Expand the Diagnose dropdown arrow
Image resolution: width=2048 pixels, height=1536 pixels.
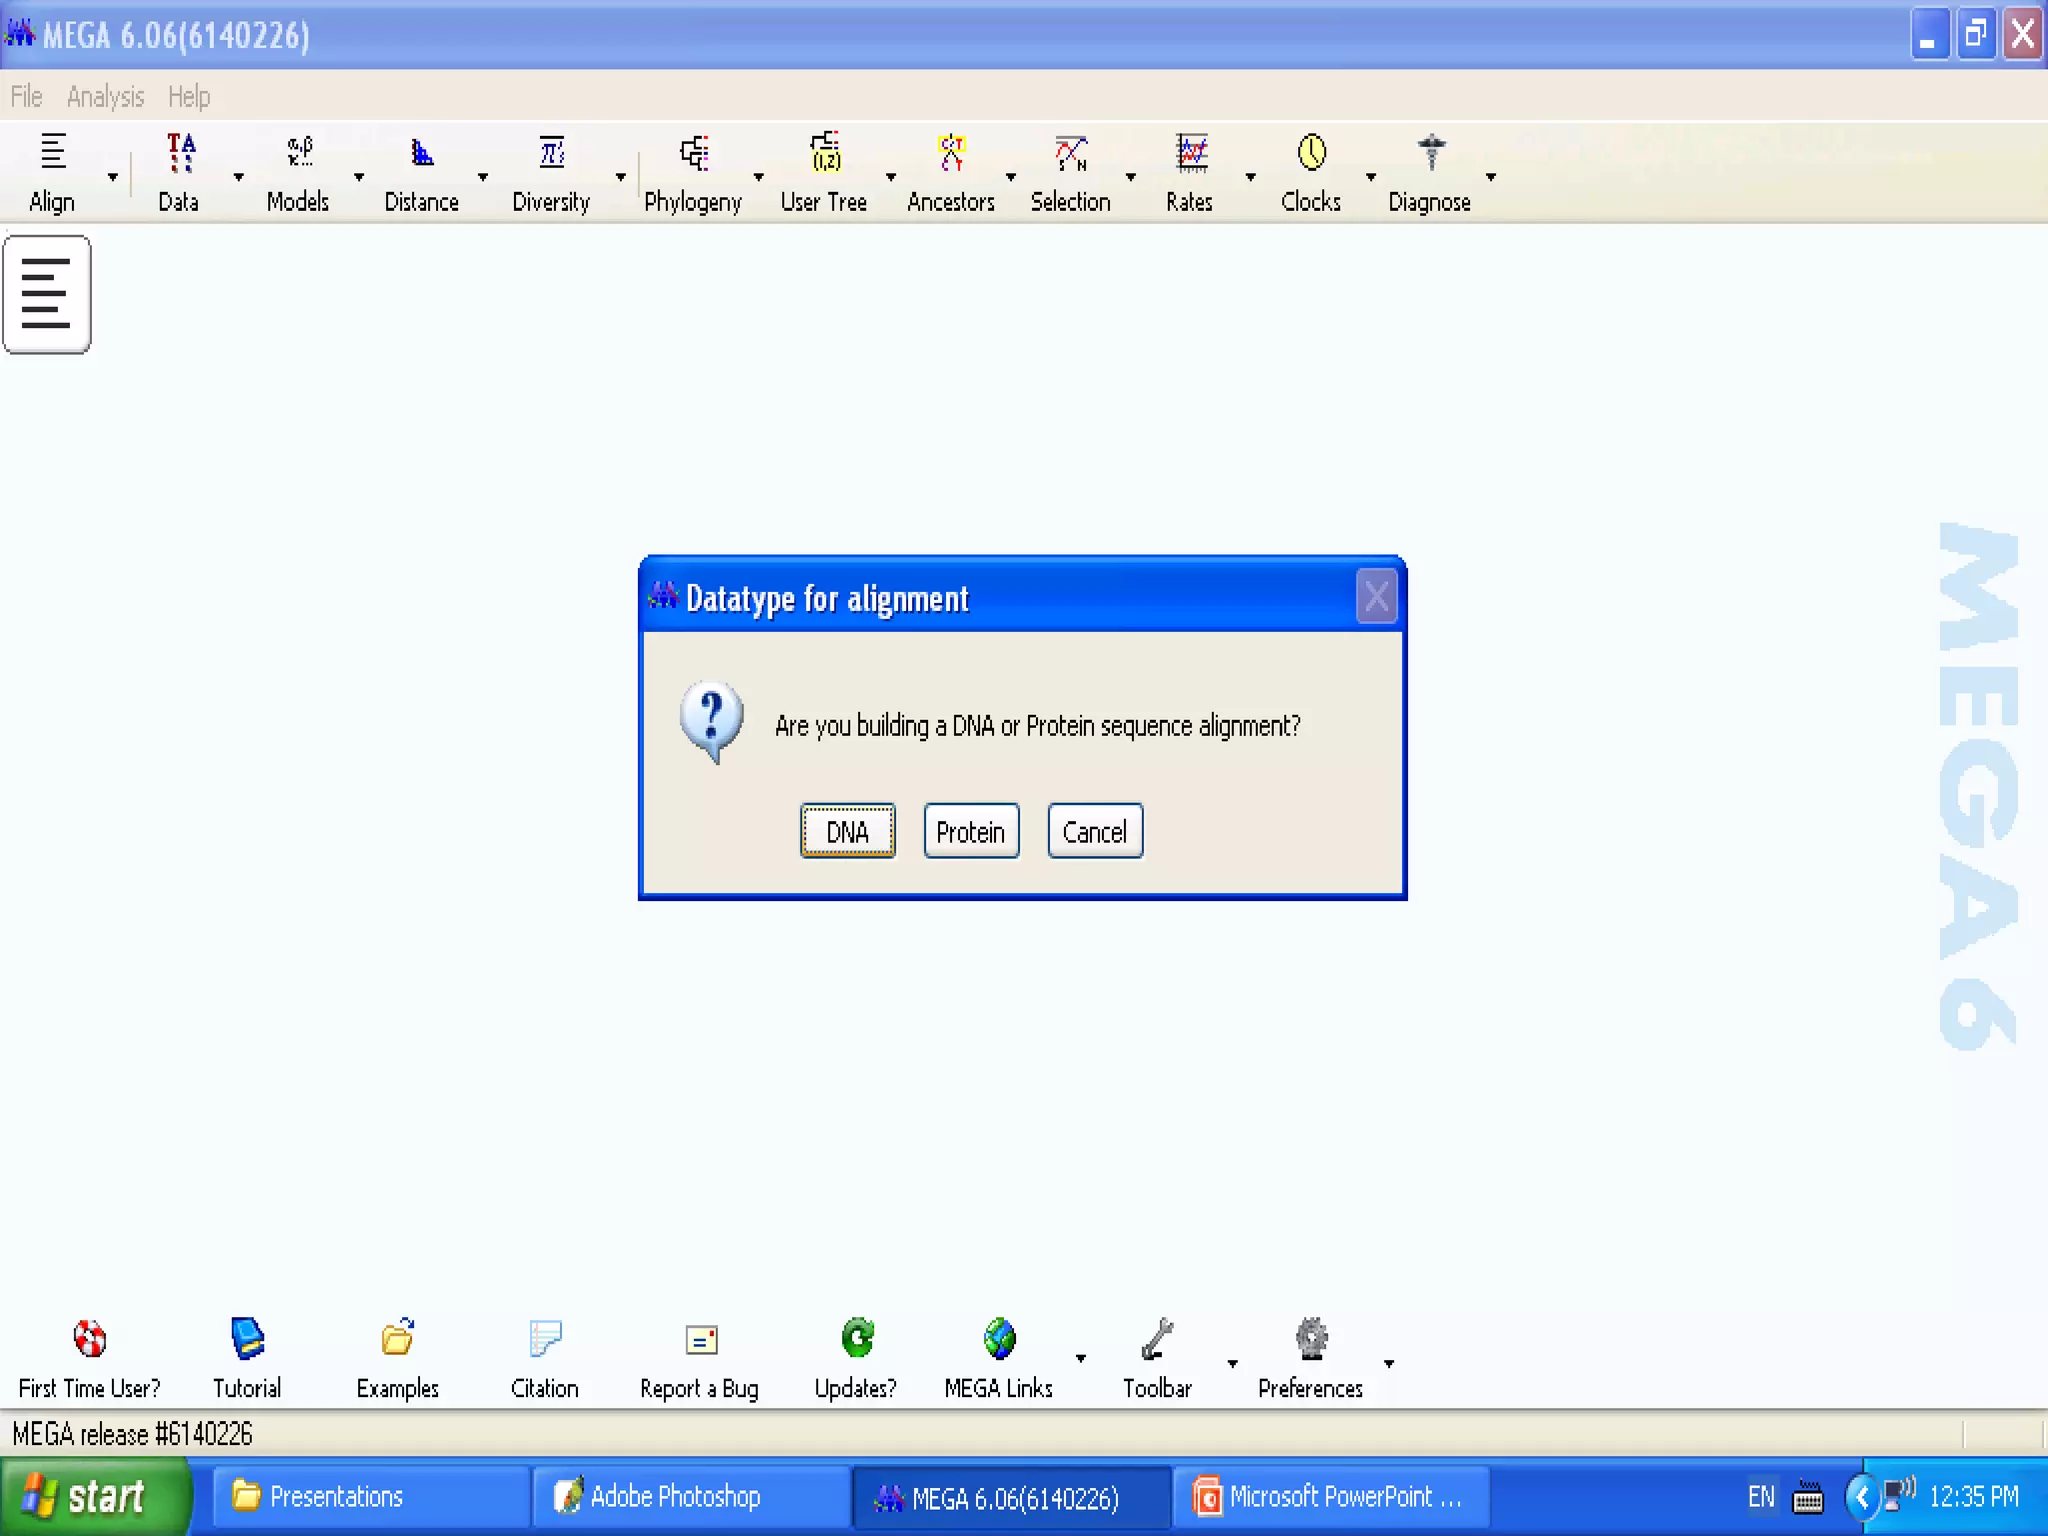[x=1491, y=177]
